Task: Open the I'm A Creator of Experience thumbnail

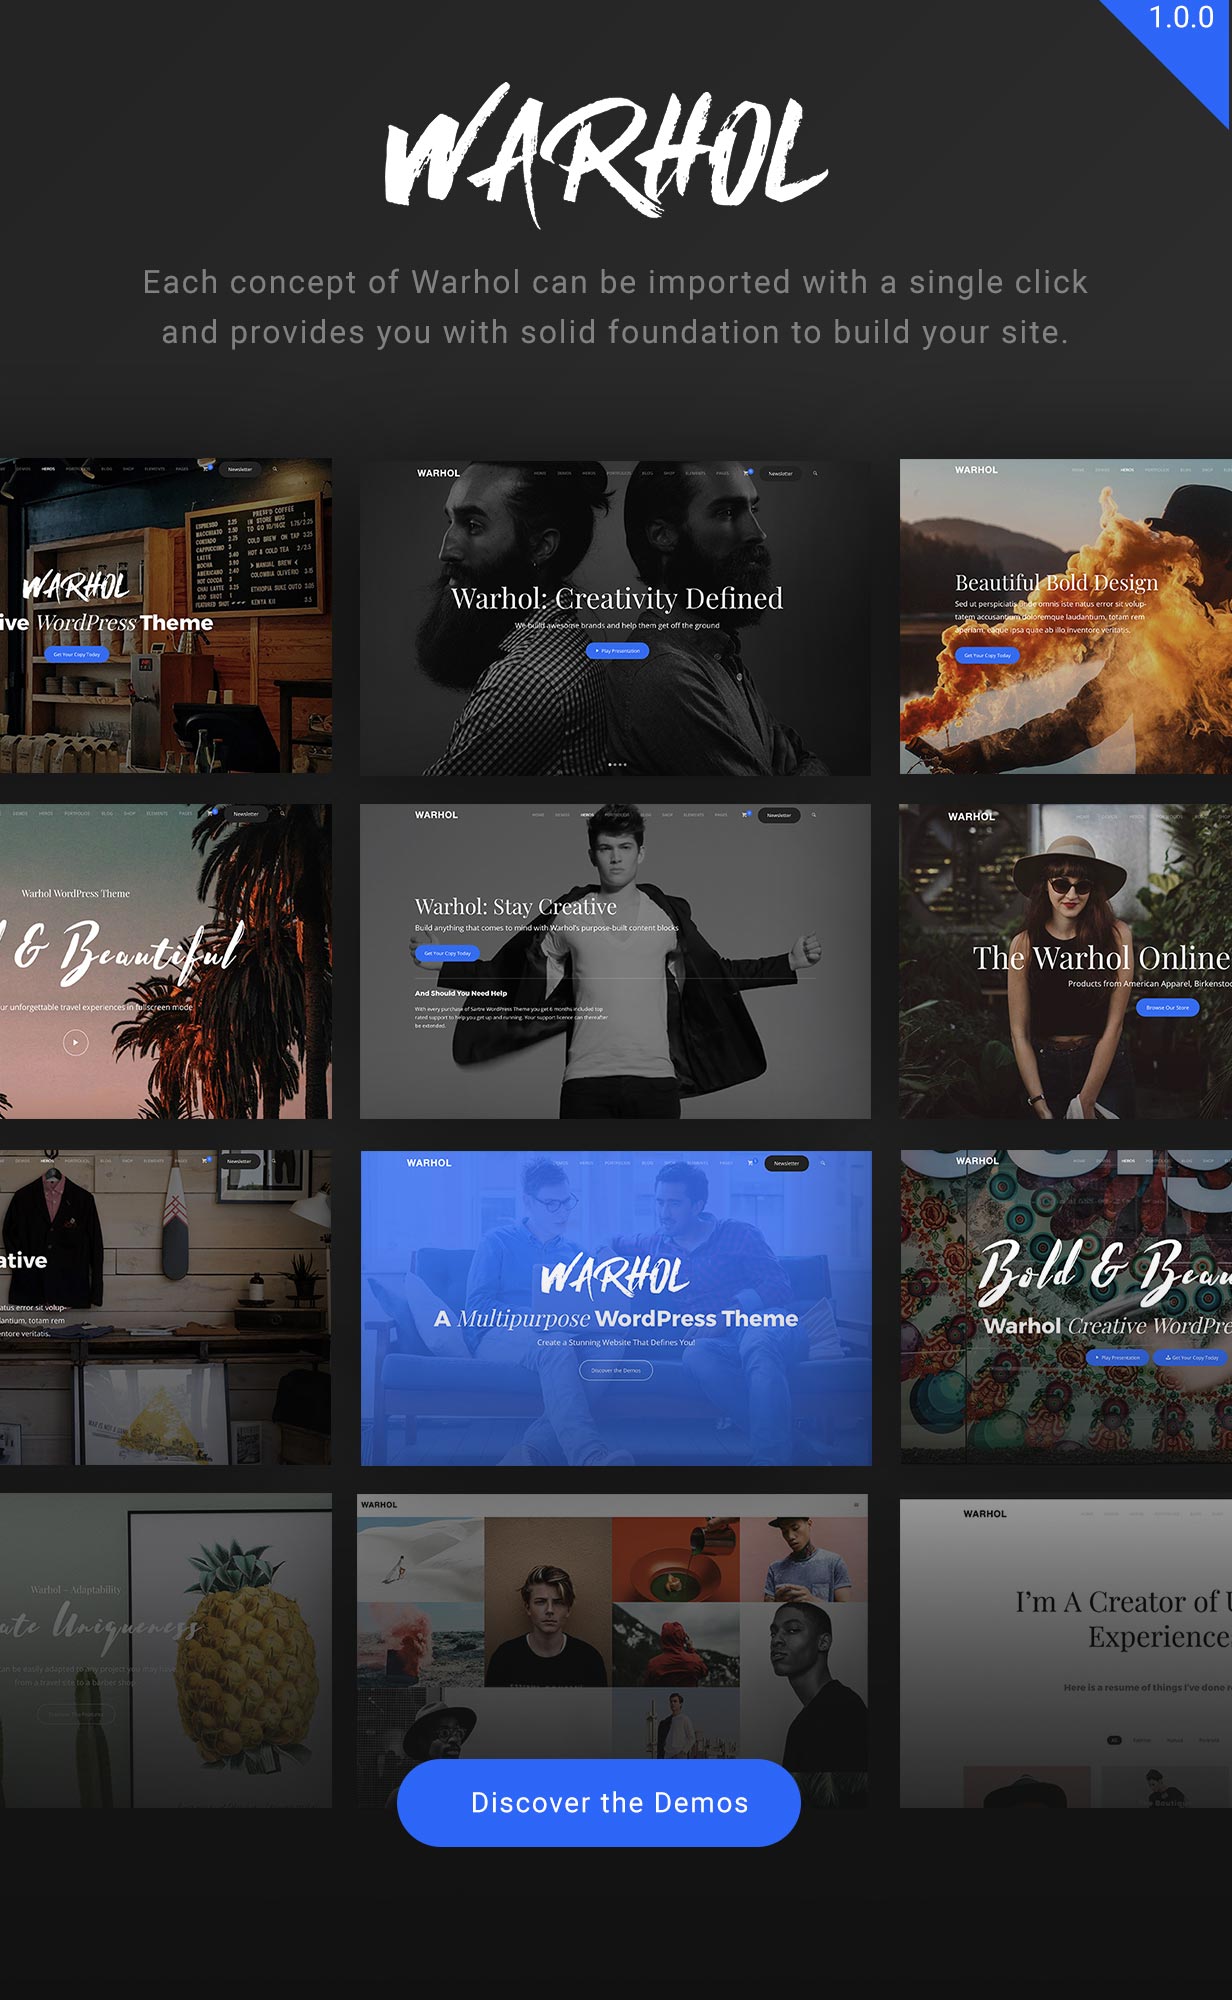Action: 1066,1653
